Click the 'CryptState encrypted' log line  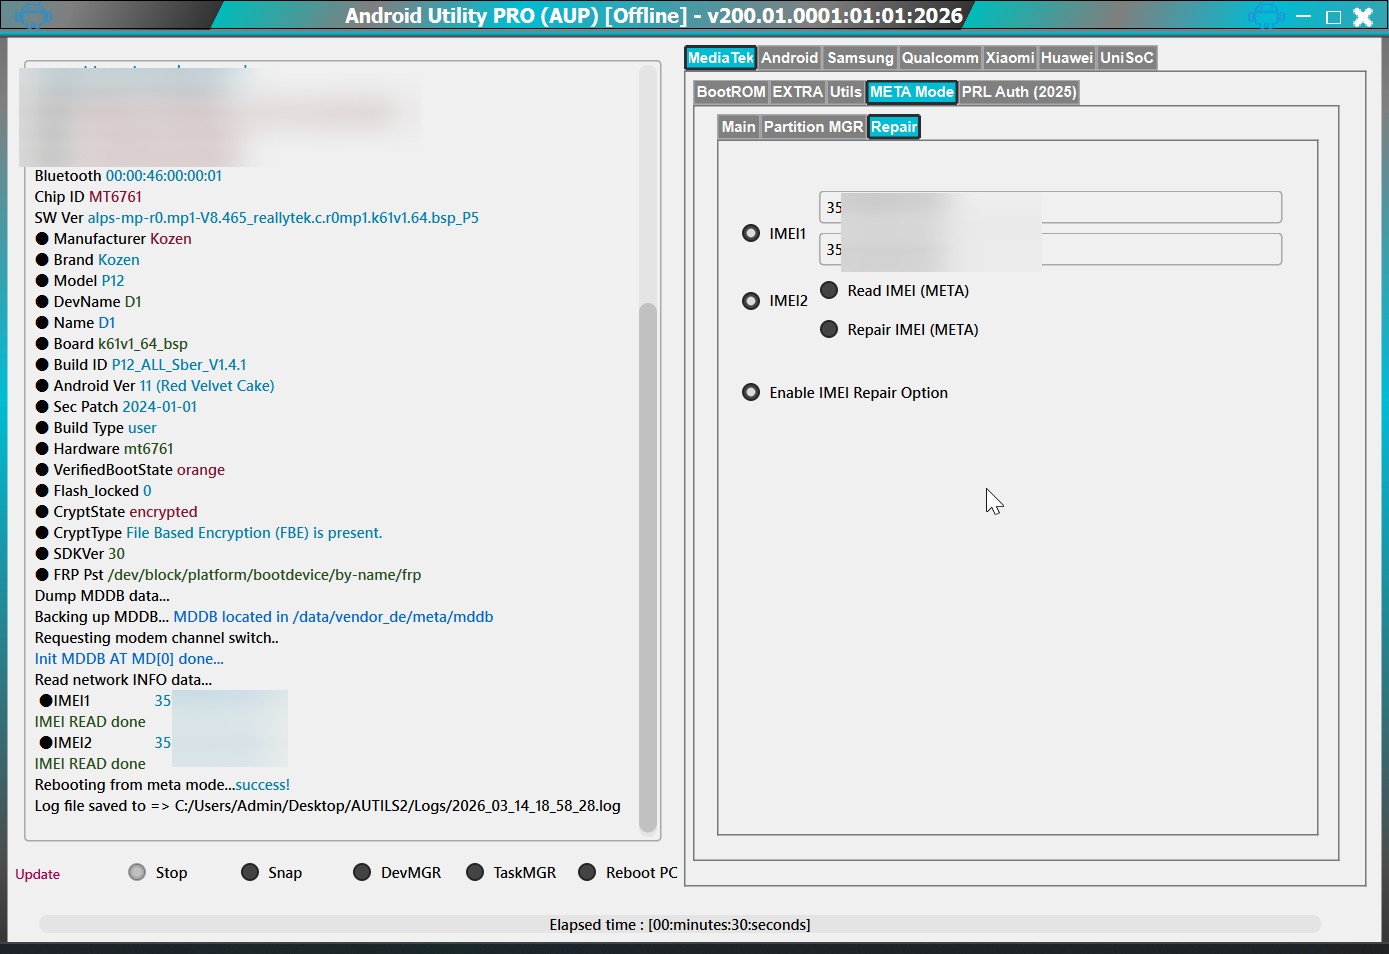click(116, 512)
